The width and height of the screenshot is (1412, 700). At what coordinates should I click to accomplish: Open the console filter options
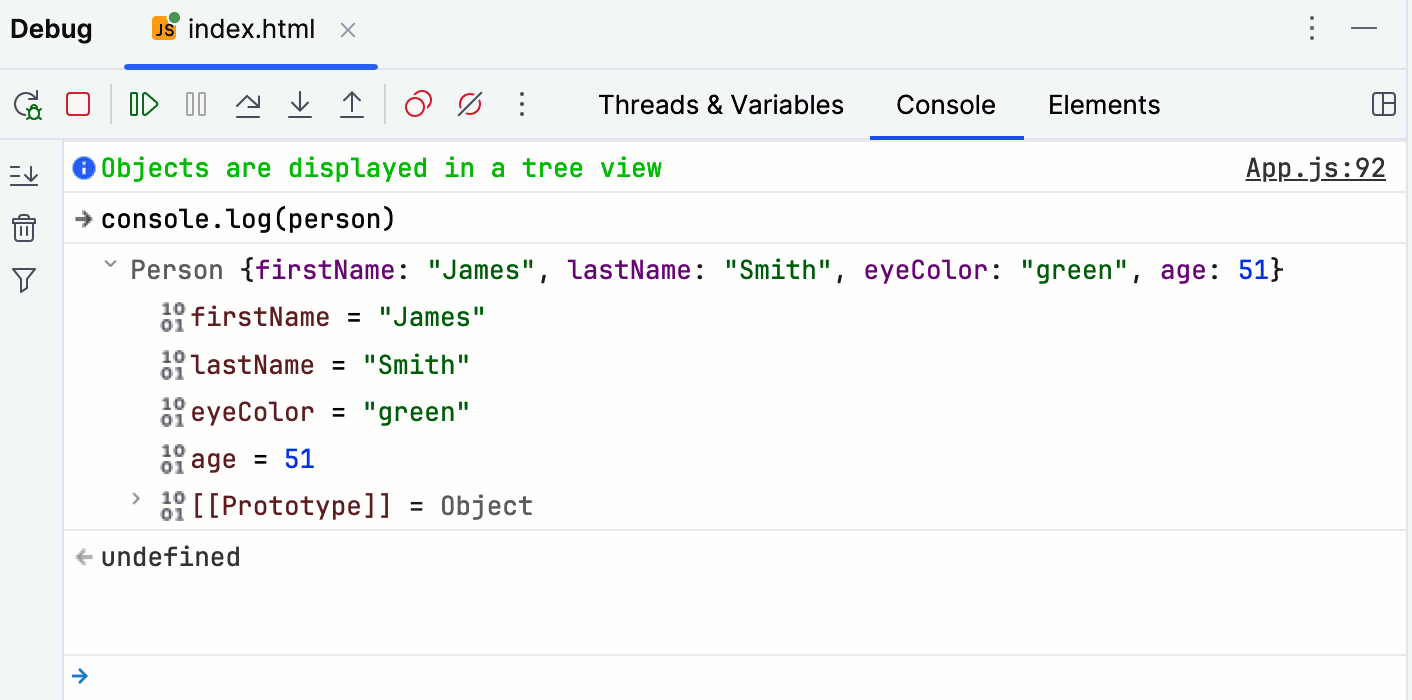click(x=24, y=281)
